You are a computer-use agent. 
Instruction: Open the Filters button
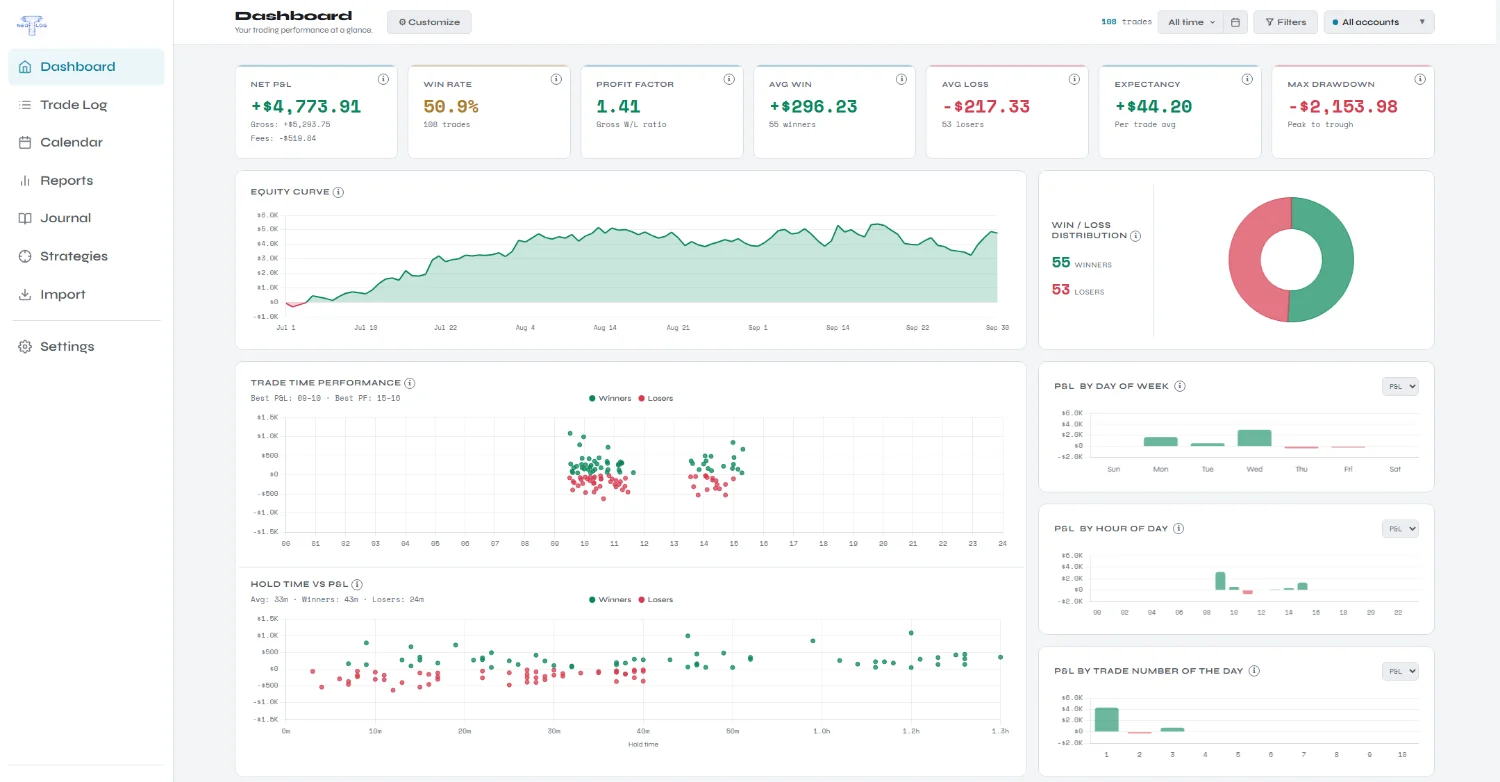(1285, 22)
